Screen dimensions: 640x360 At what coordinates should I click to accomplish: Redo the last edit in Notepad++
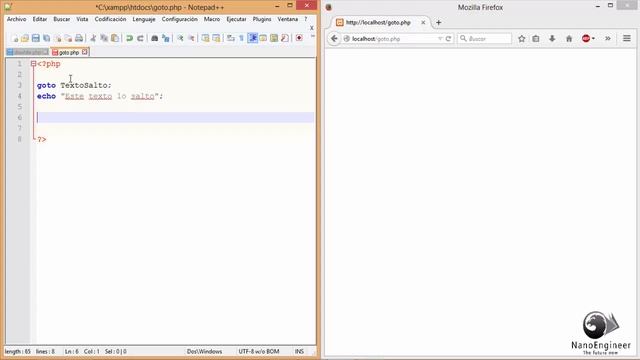140,38
